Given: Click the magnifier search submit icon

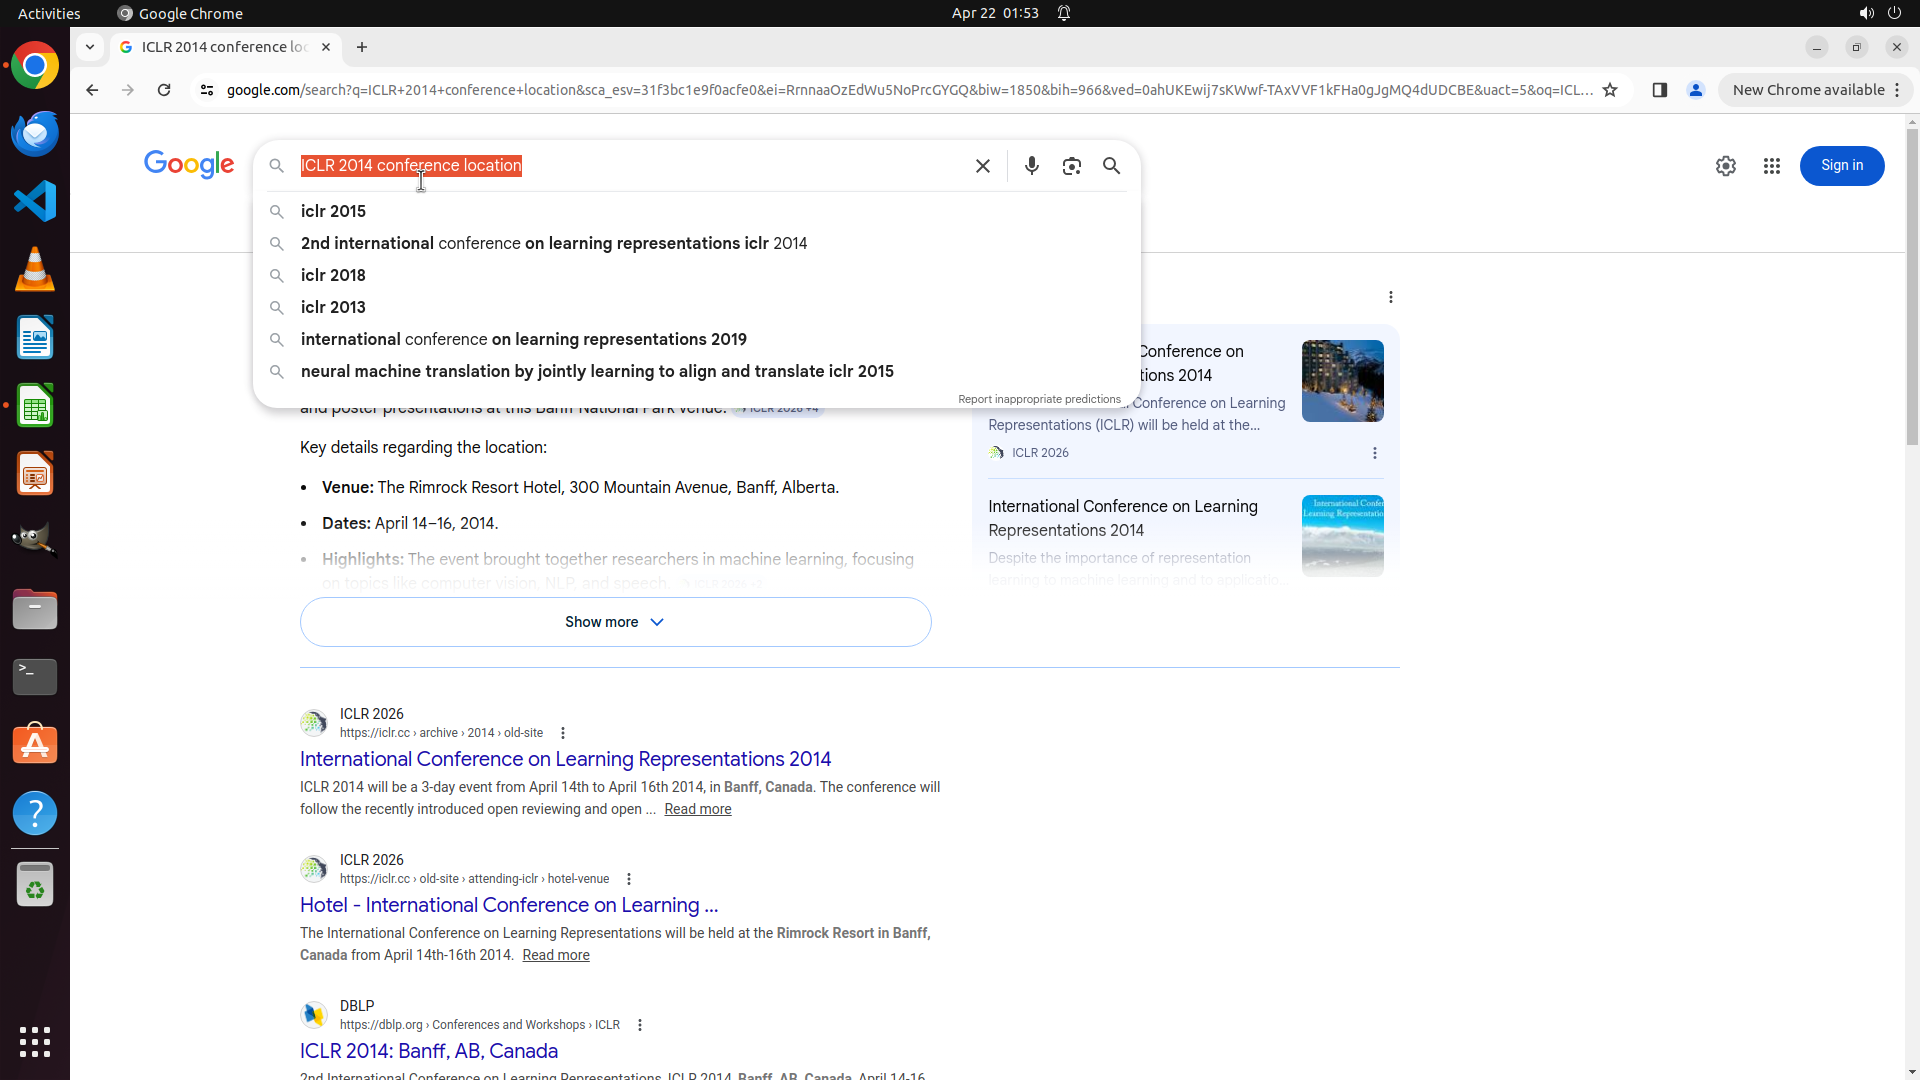Looking at the screenshot, I should click(x=1111, y=166).
